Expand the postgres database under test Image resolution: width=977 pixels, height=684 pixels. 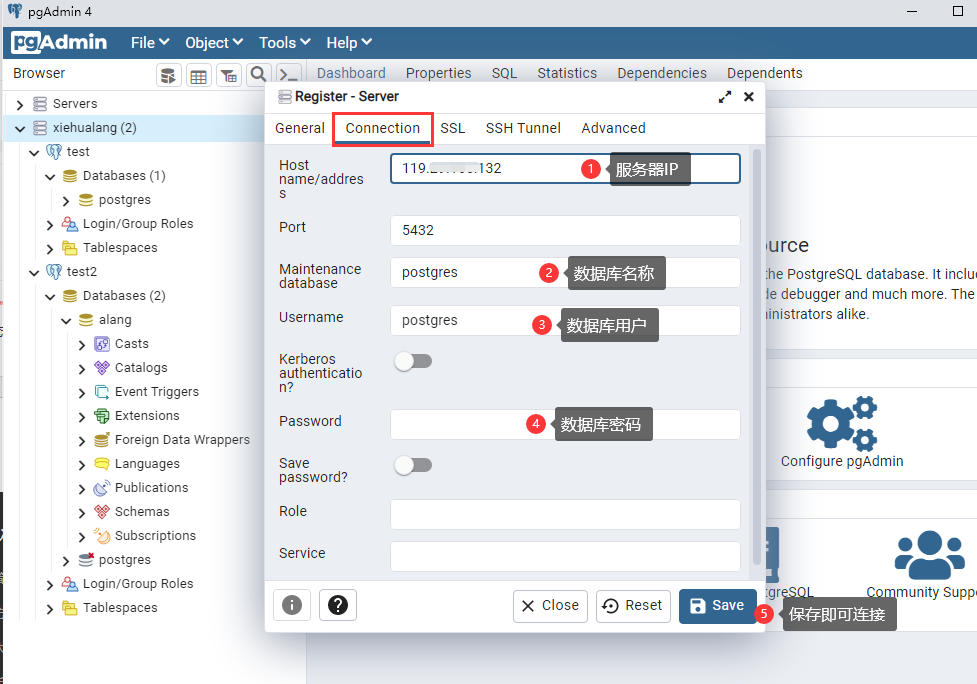tap(66, 201)
